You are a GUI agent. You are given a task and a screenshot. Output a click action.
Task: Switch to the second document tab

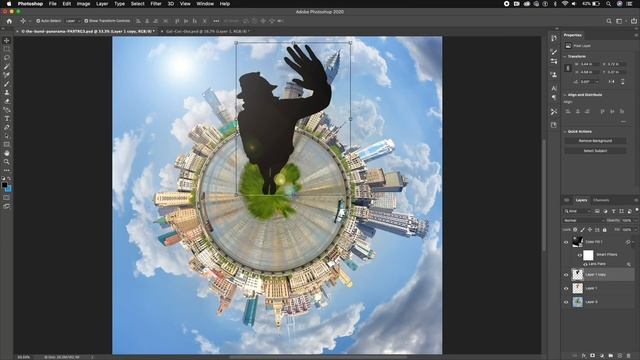coord(207,31)
